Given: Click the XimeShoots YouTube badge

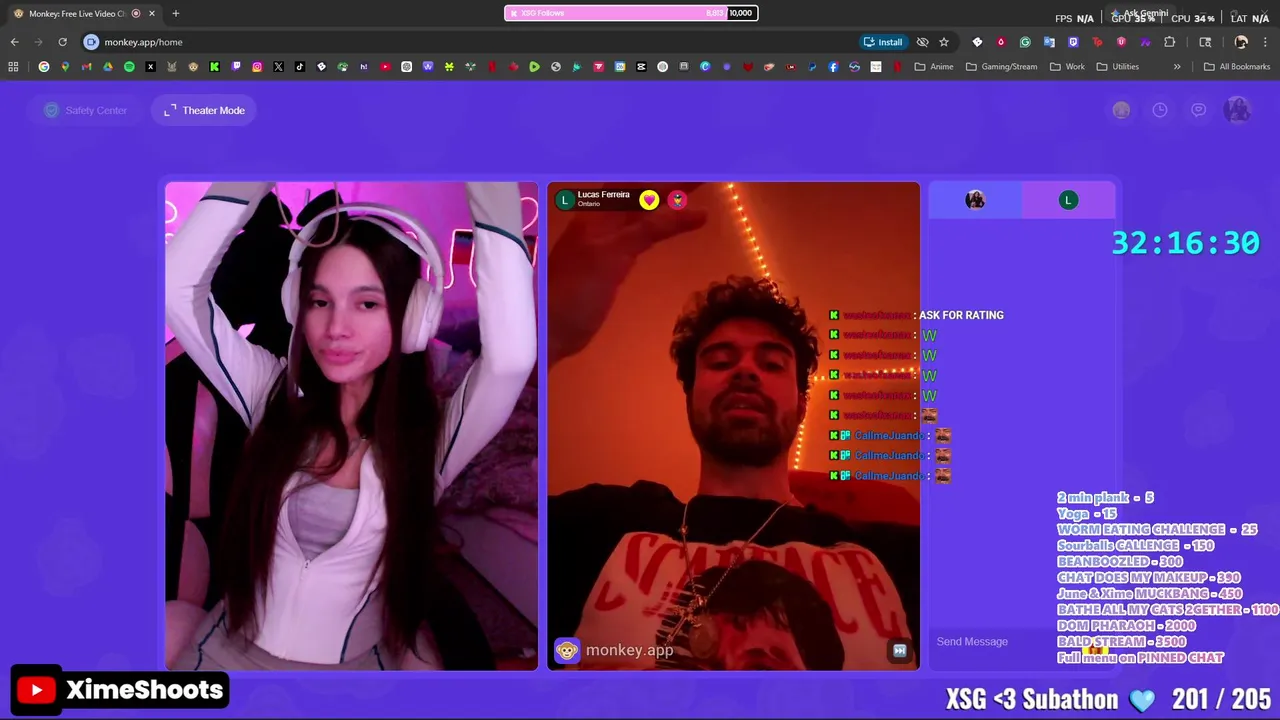Looking at the screenshot, I should [121, 690].
